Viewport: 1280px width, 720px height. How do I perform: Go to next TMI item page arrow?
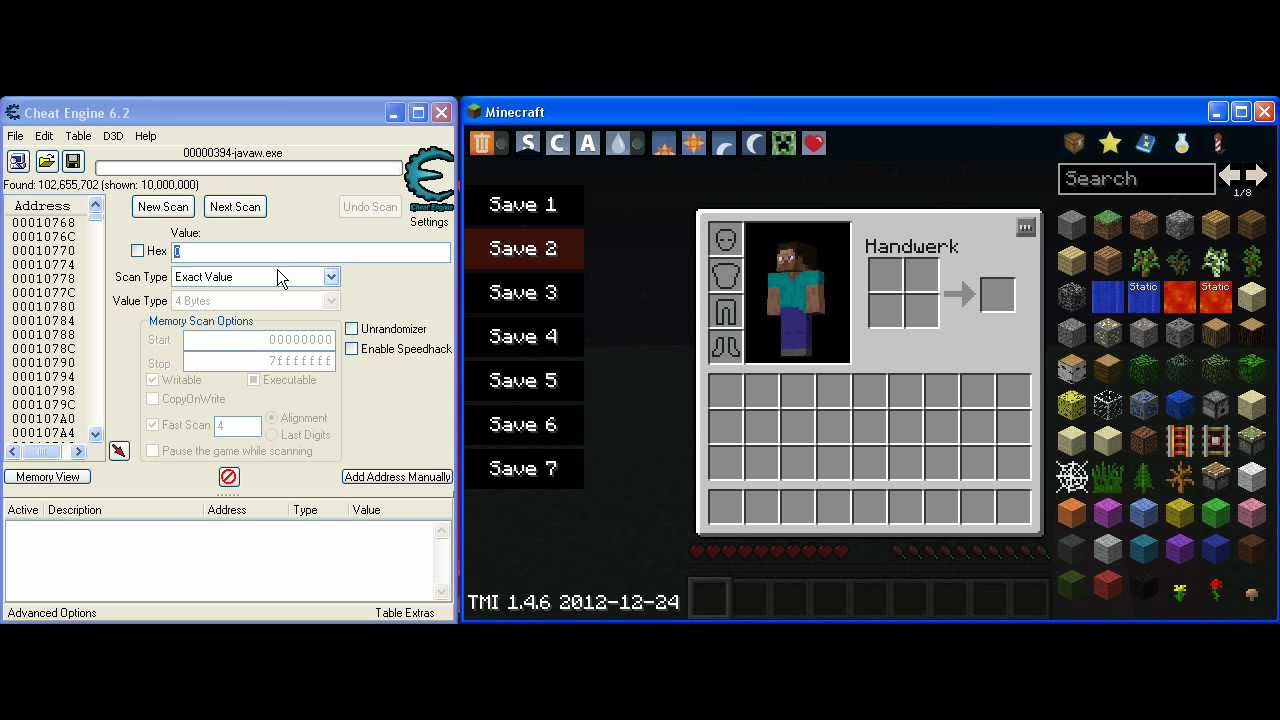click(1256, 176)
